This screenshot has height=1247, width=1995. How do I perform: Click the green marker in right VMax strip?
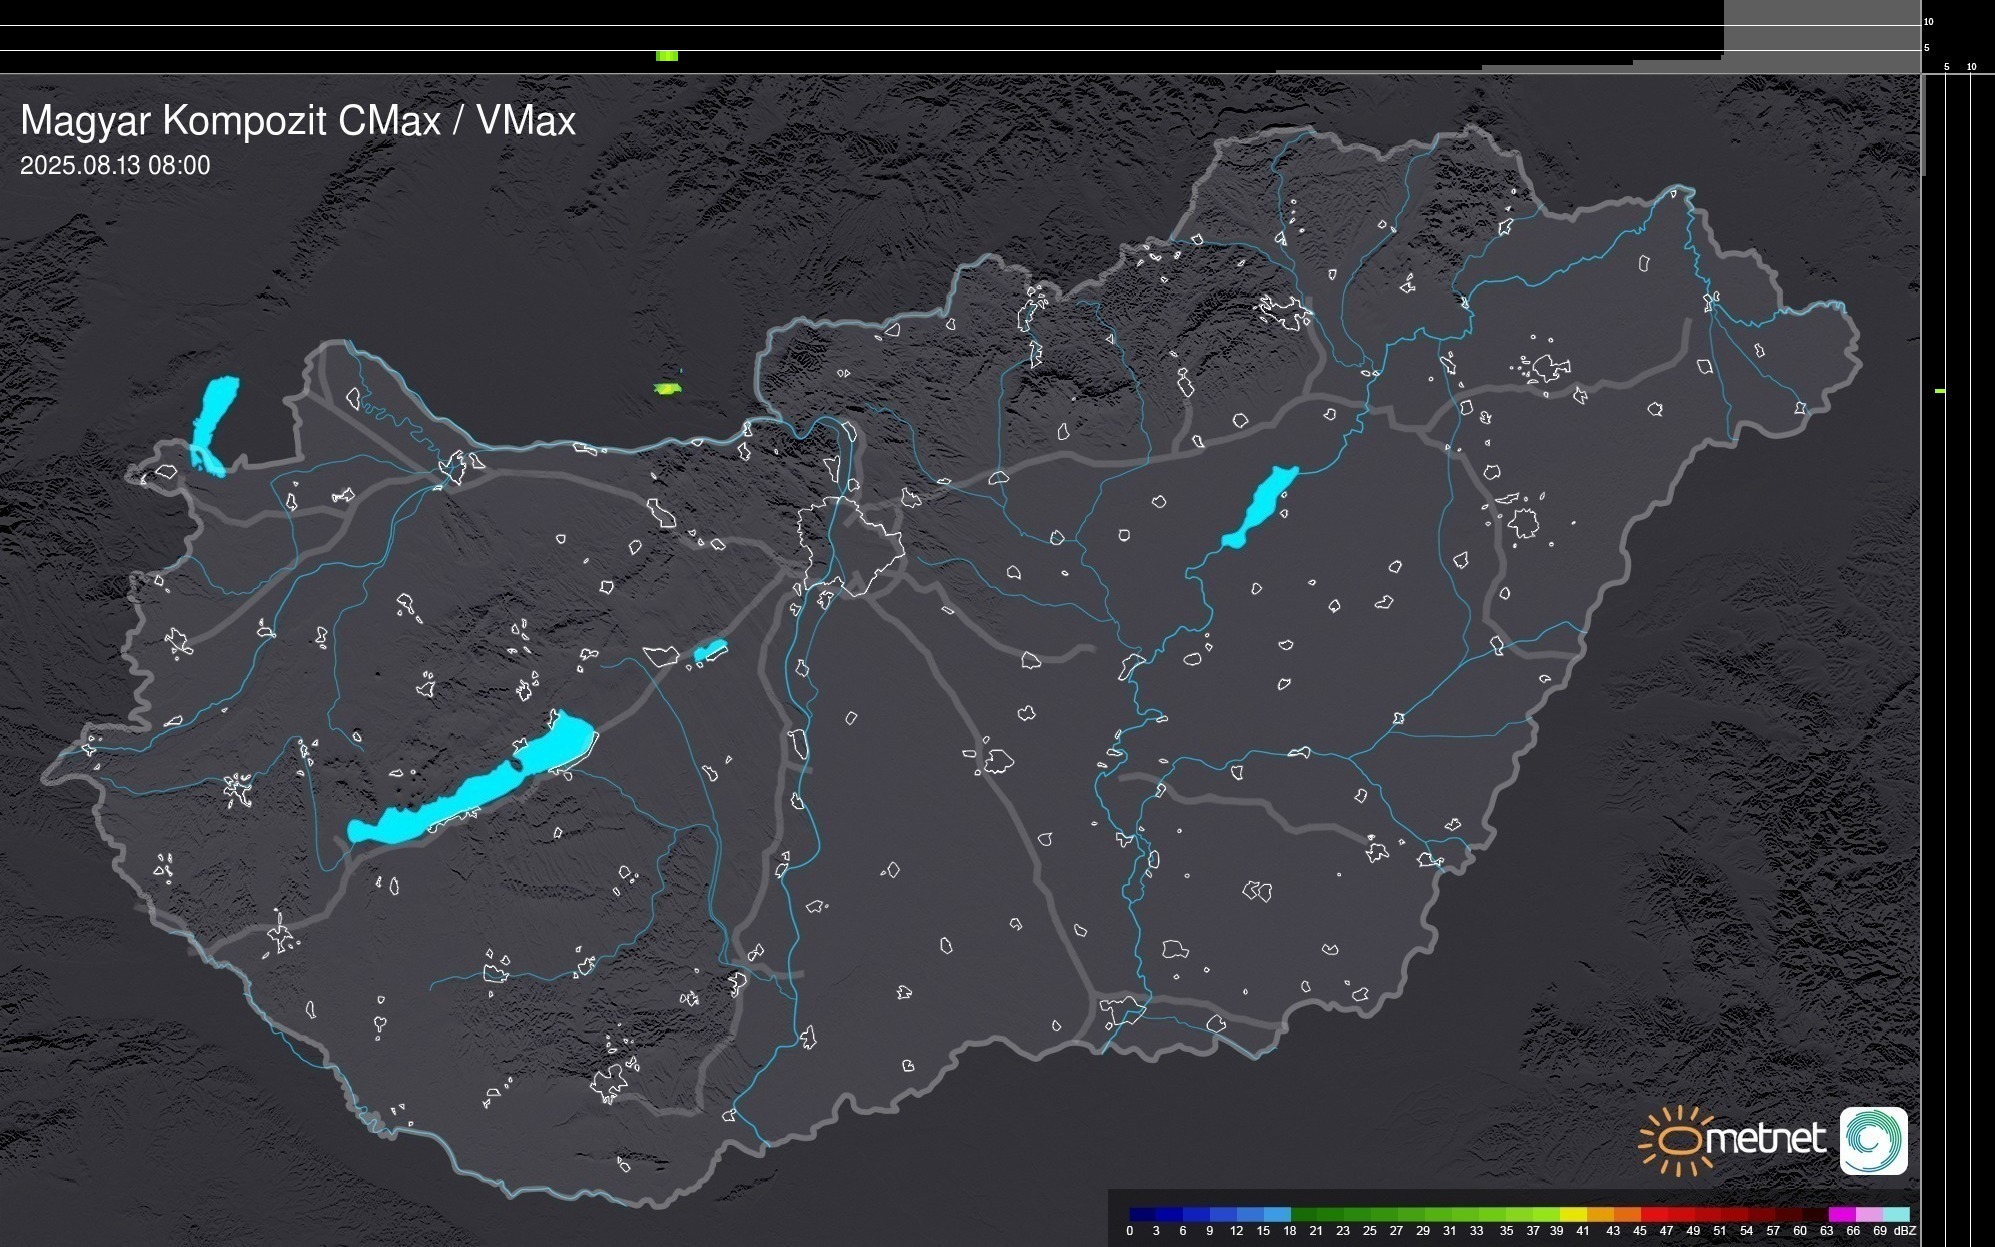(1940, 391)
